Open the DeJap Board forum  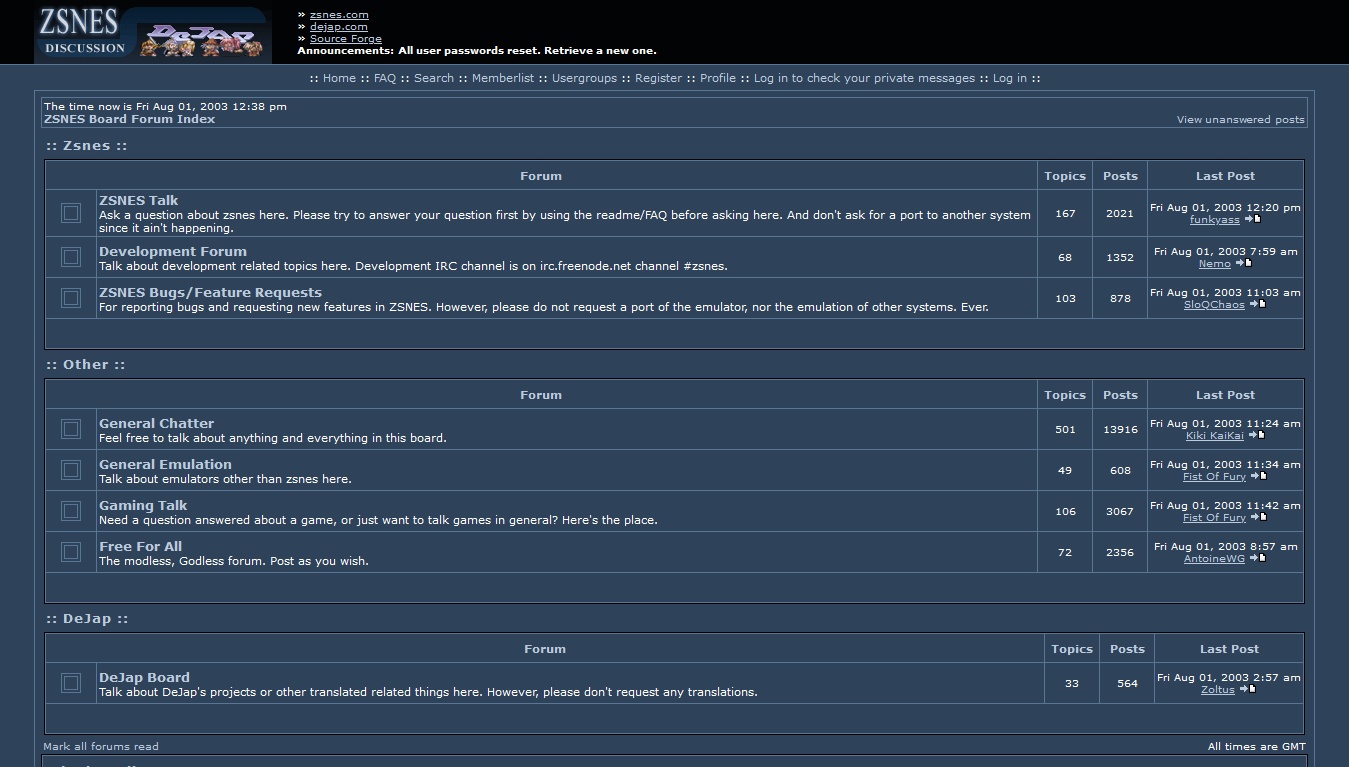(x=144, y=678)
